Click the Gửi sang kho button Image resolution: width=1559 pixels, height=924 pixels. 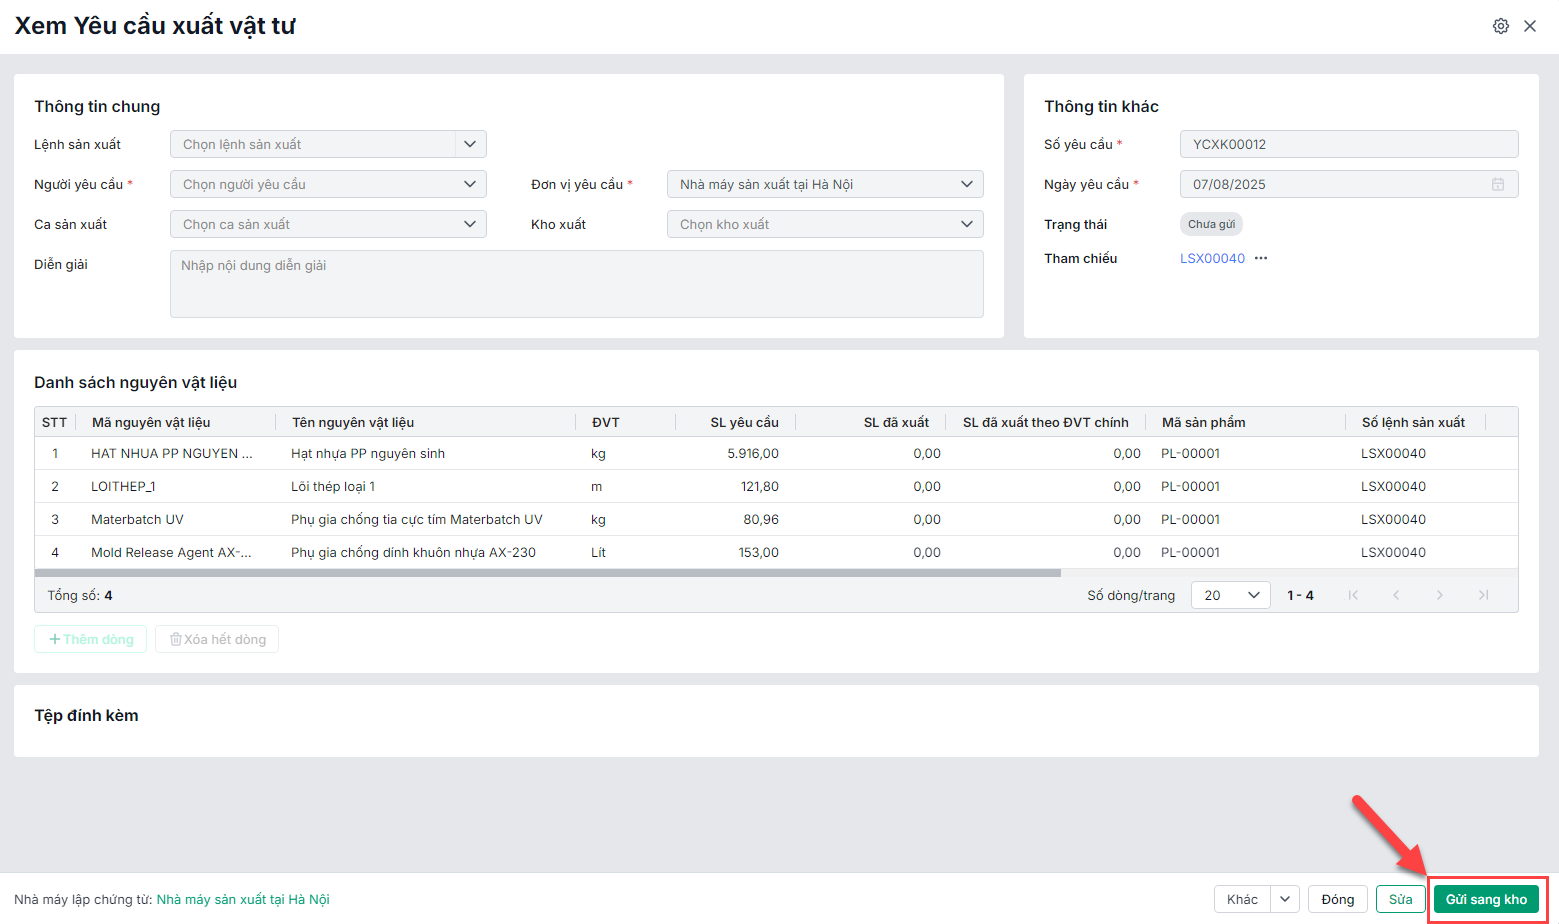[x=1486, y=899]
